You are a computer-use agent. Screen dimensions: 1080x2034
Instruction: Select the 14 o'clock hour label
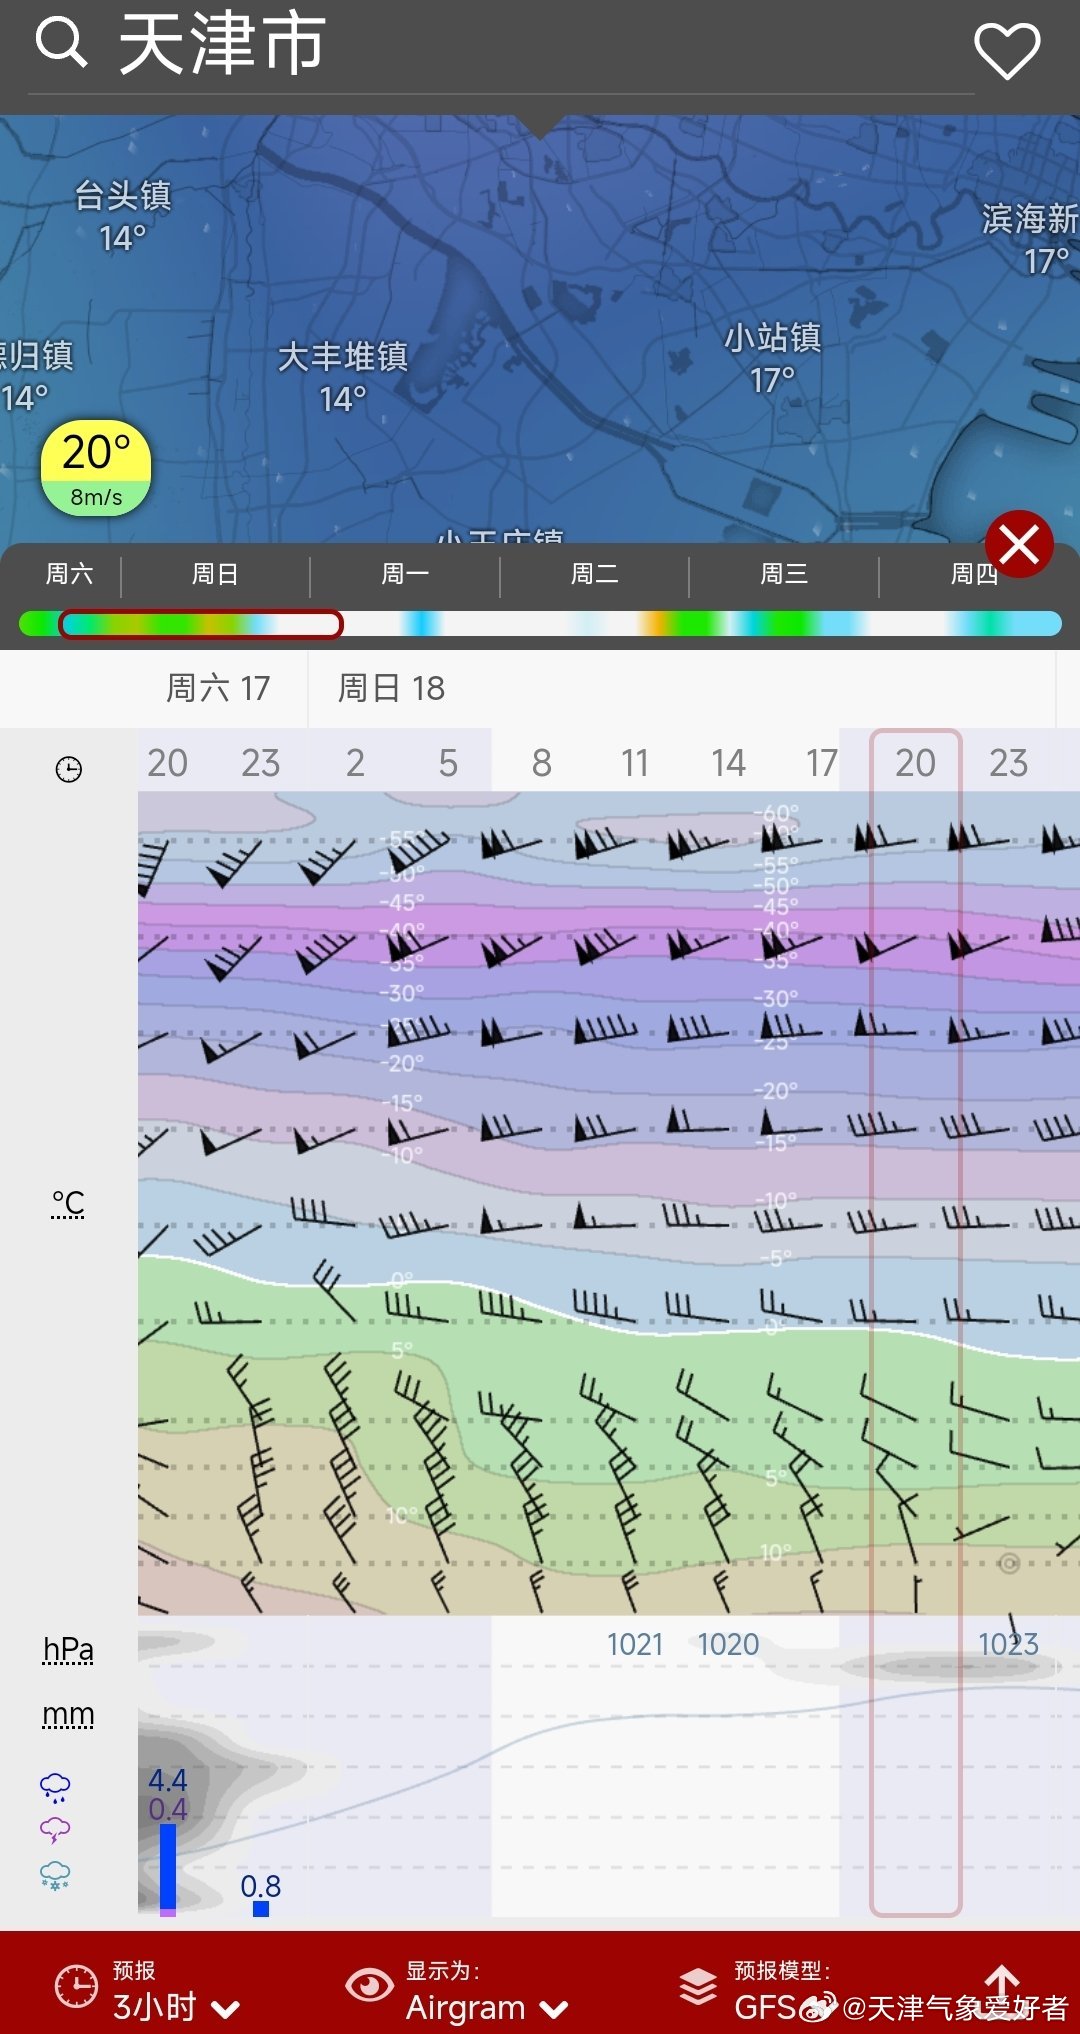click(x=728, y=763)
